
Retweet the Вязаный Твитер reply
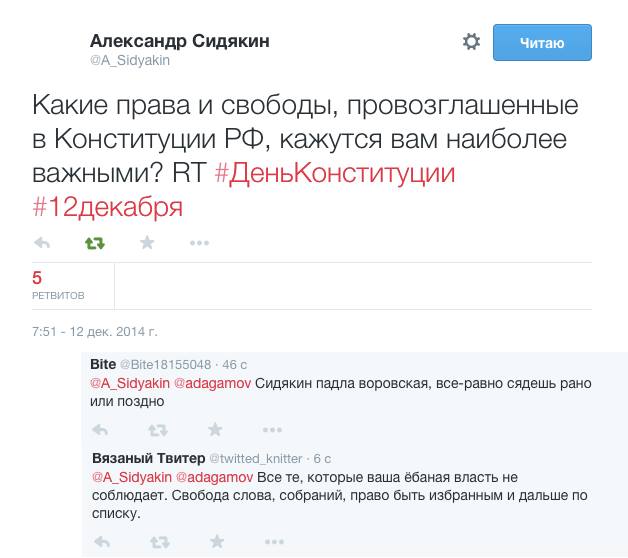(160, 542)
